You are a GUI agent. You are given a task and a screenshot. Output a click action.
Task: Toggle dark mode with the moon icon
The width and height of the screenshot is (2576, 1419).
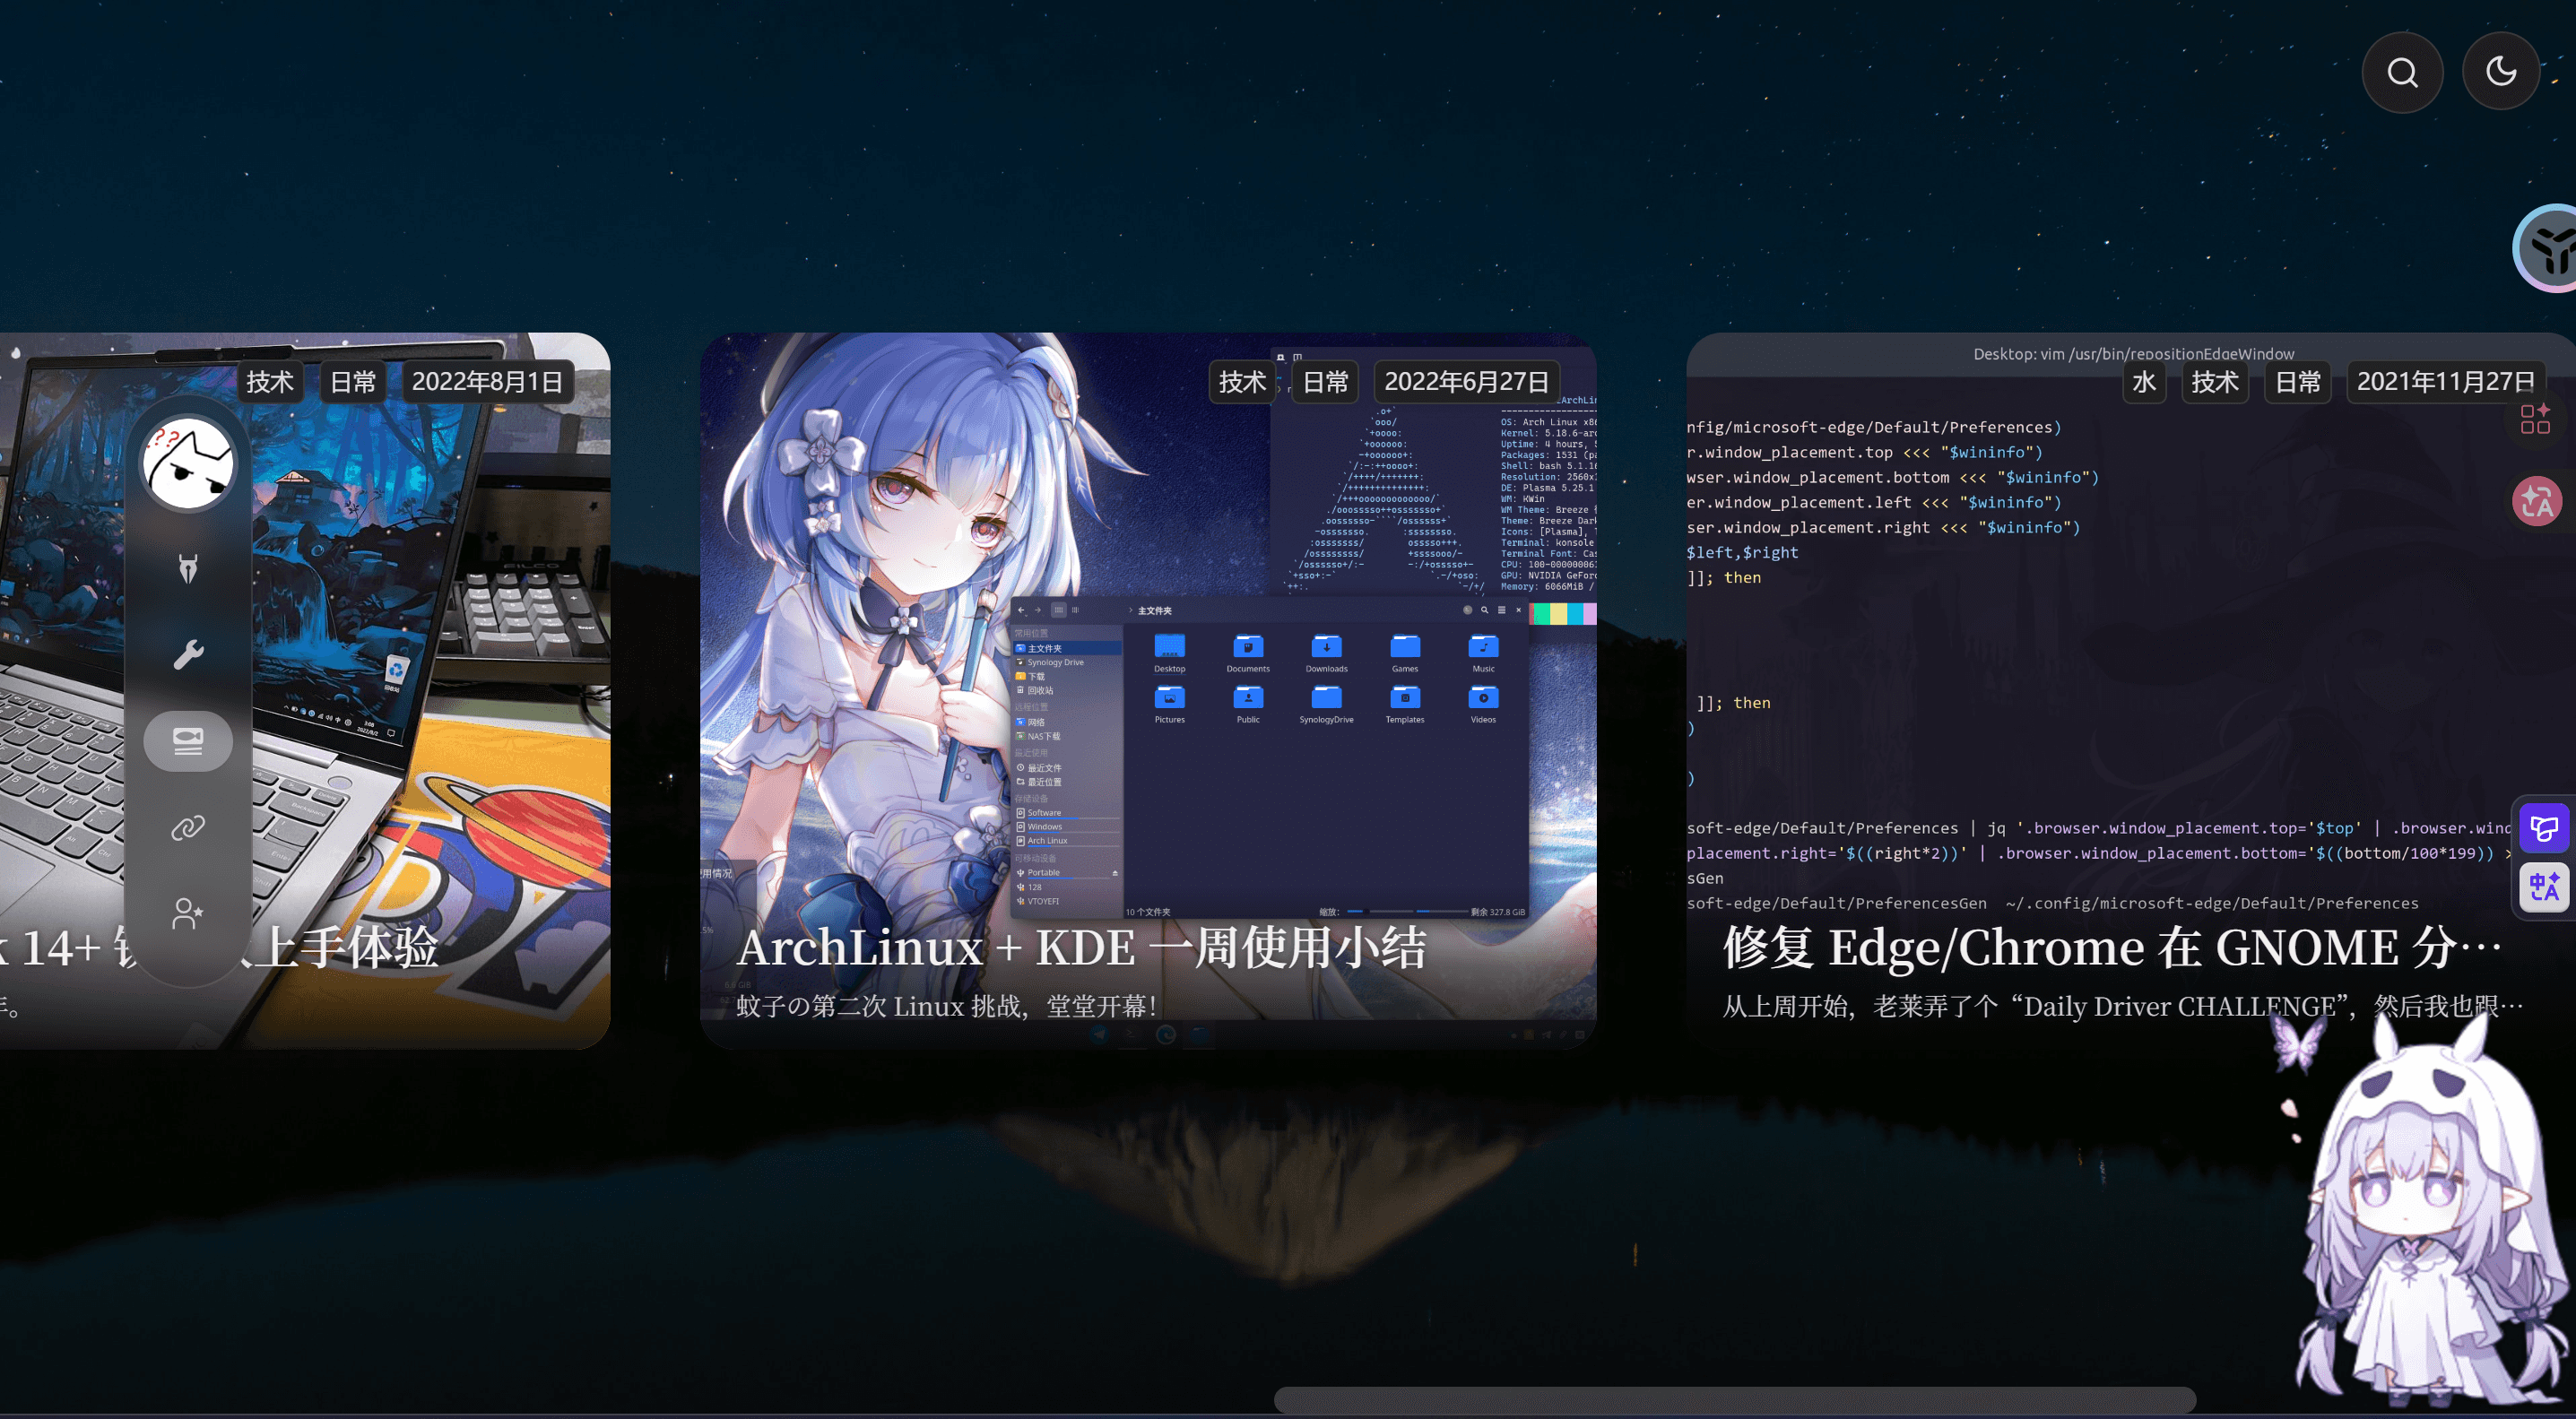point(2501,72)
